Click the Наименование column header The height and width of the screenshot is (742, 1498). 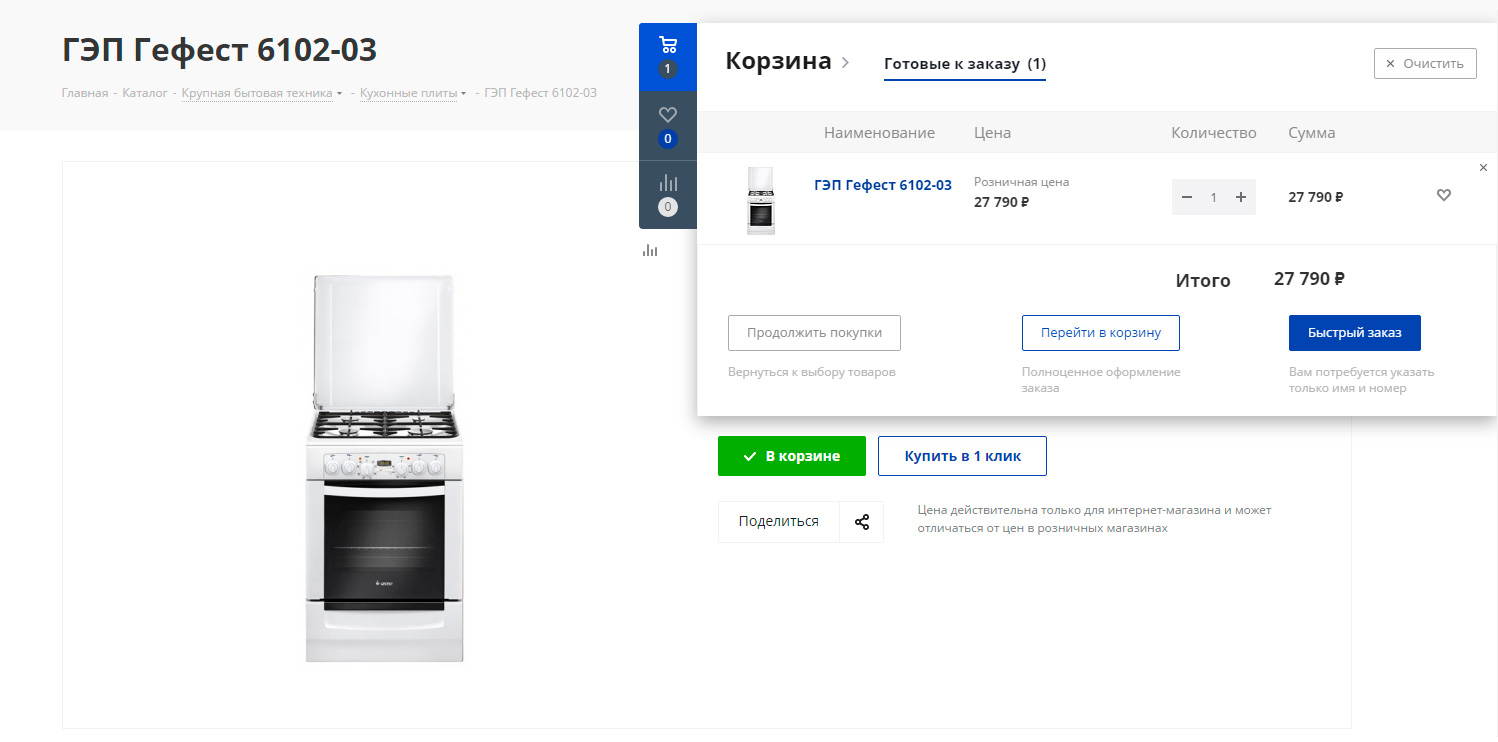pyautogui.click(x=879, y=133)
